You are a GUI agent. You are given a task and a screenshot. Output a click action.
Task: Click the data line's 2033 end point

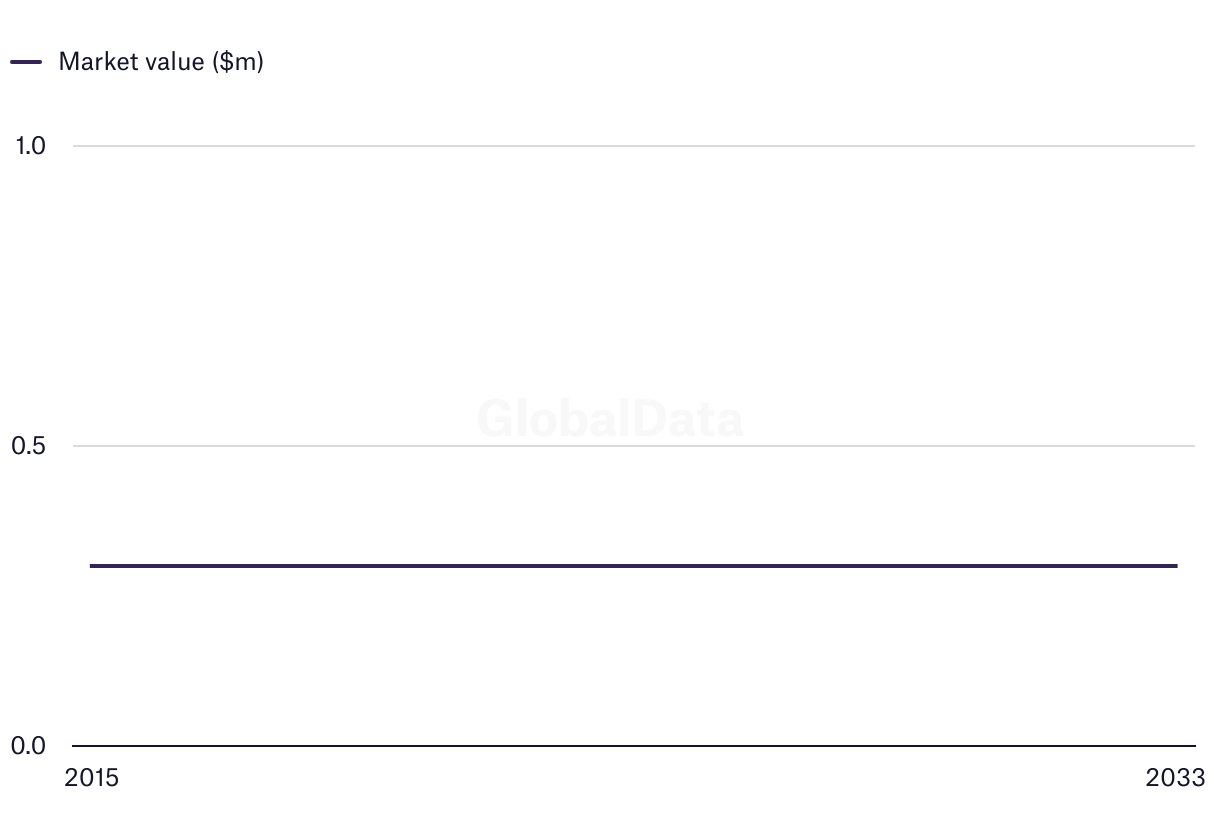click(x=1176, y=566)
